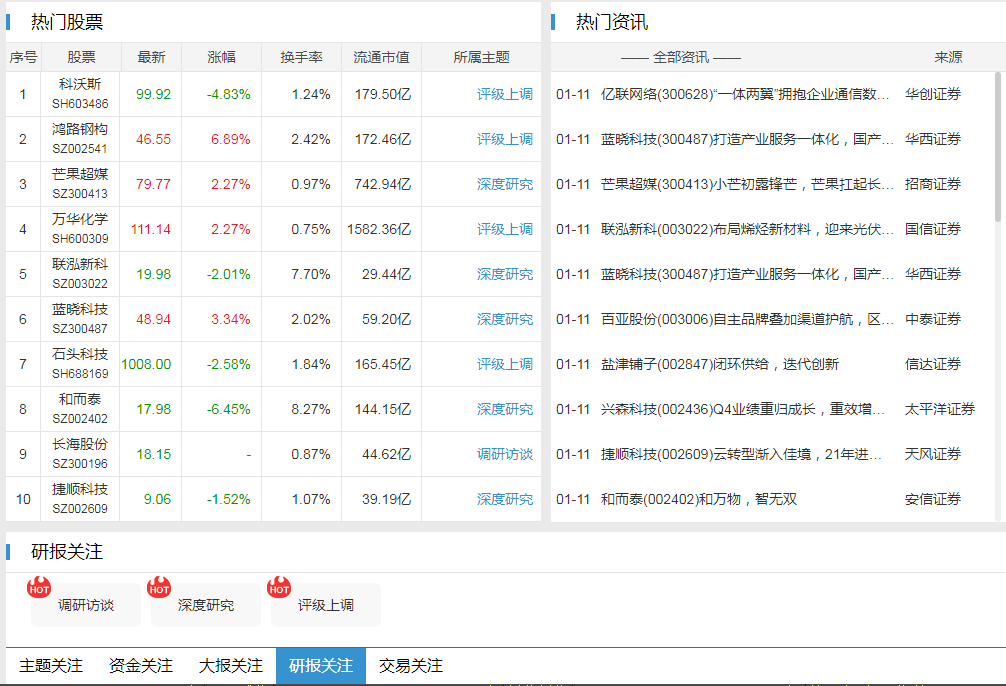
Task: Click the 热门资讯 list scrollbar
Action: 998,148
